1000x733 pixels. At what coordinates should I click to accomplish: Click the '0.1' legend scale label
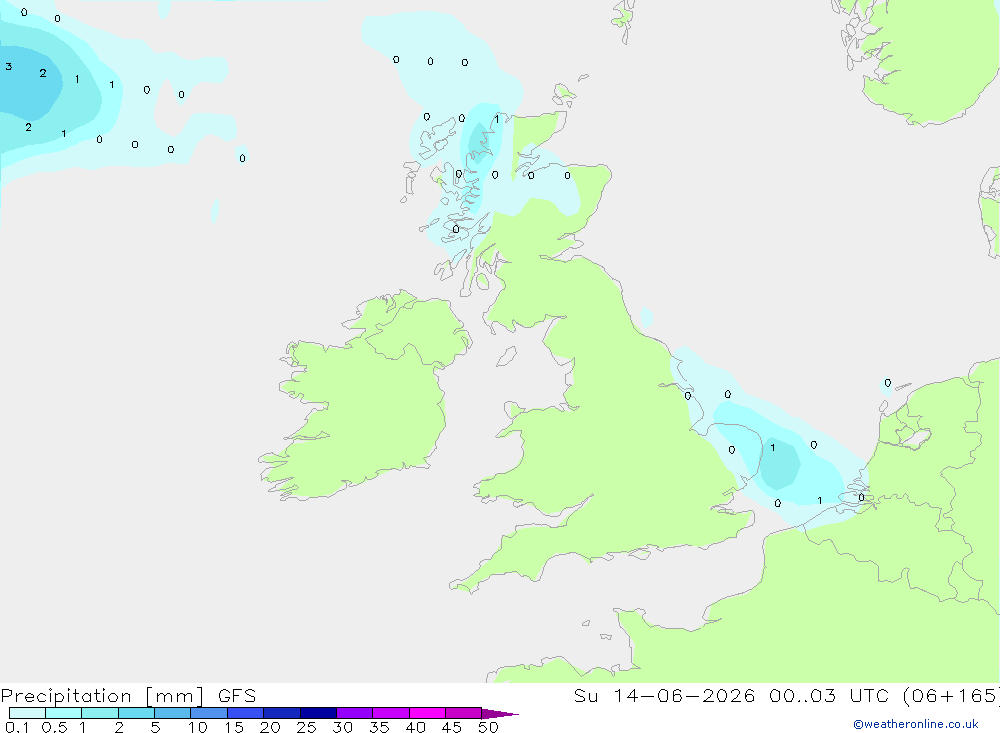click(17, 727)
